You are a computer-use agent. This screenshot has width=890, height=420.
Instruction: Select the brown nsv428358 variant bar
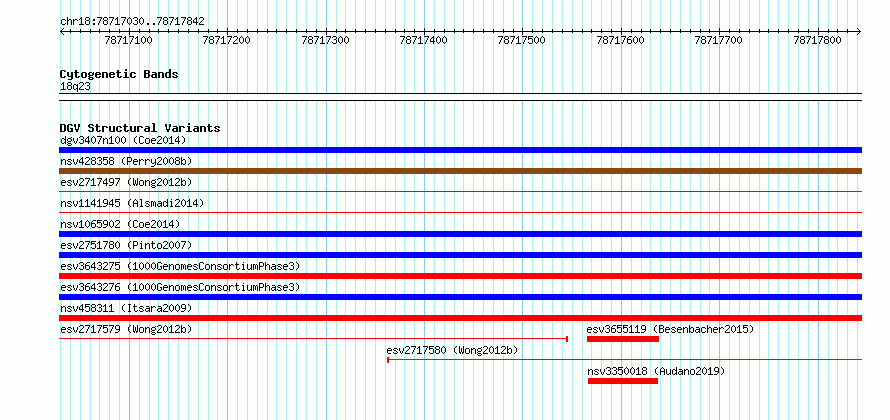point(460,171)
